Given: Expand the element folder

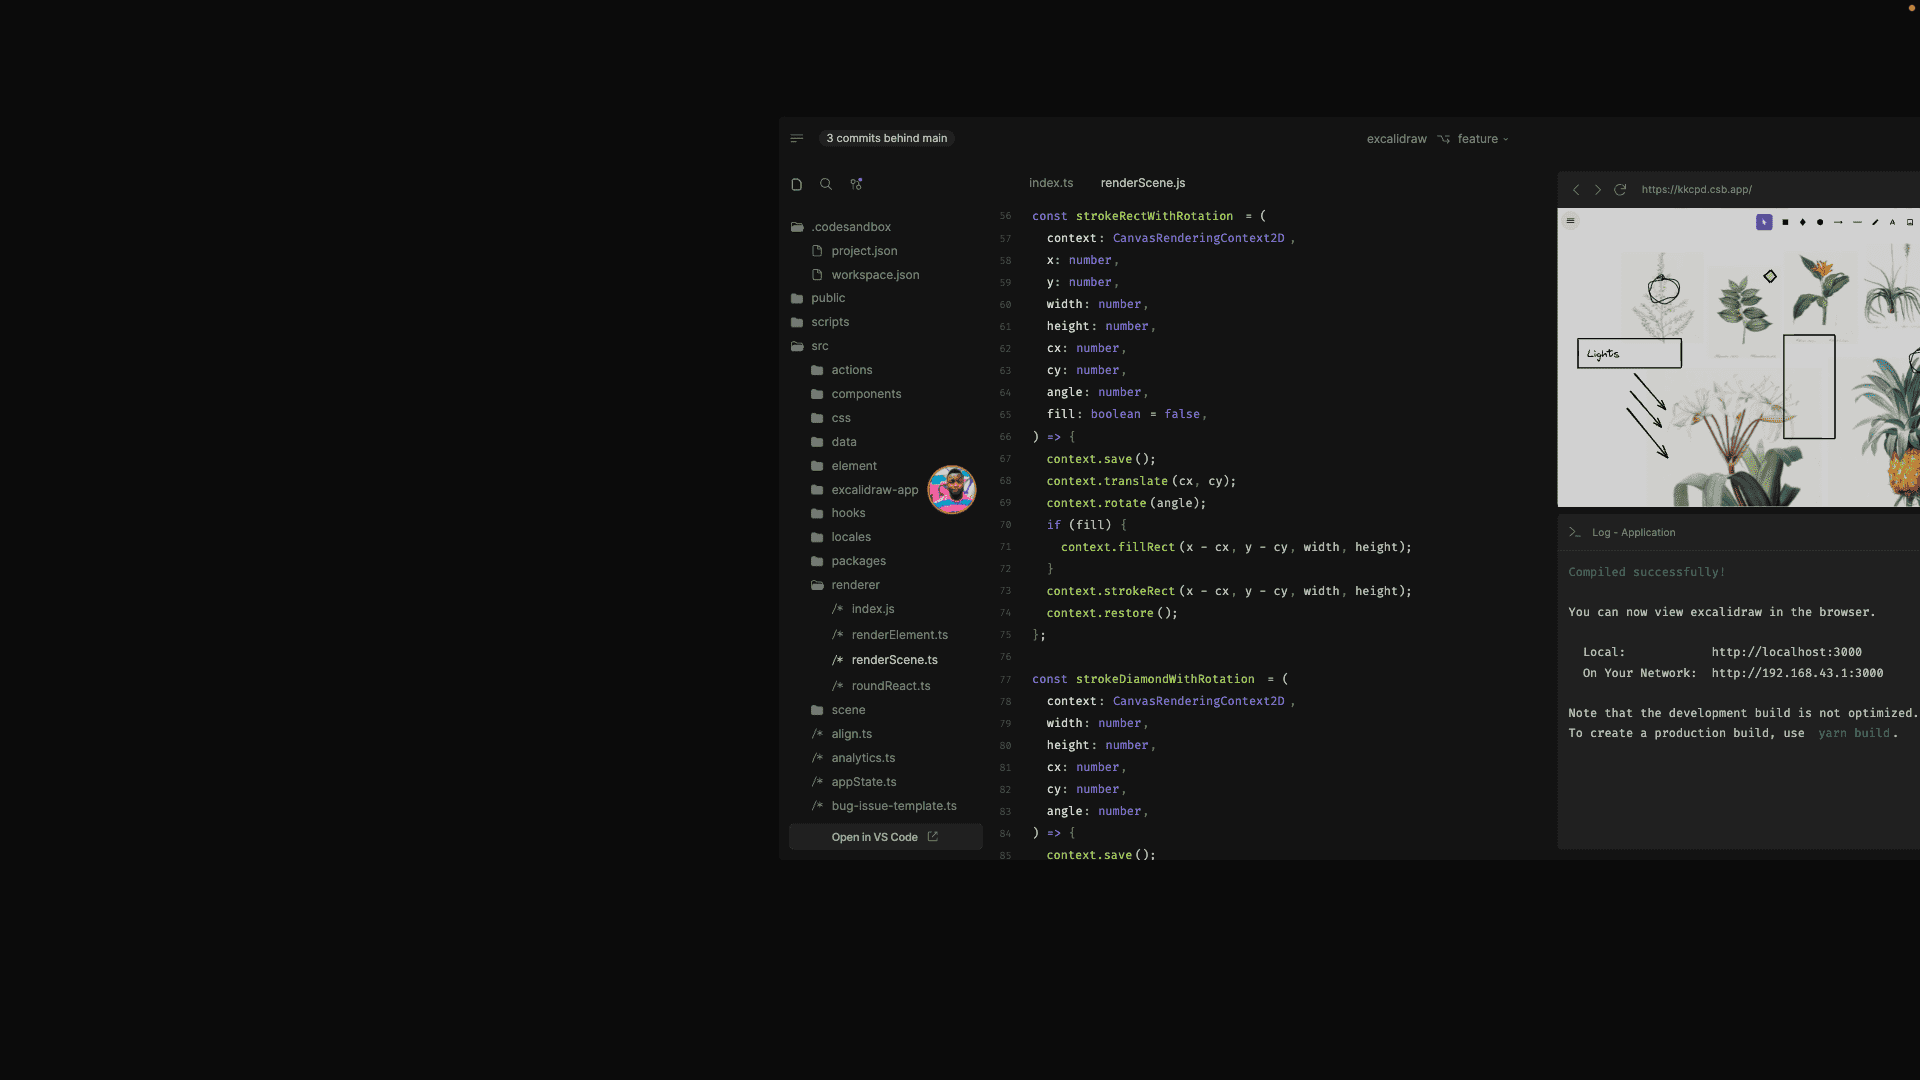Looking at the screenshot, I should click(x=844, y=466).
